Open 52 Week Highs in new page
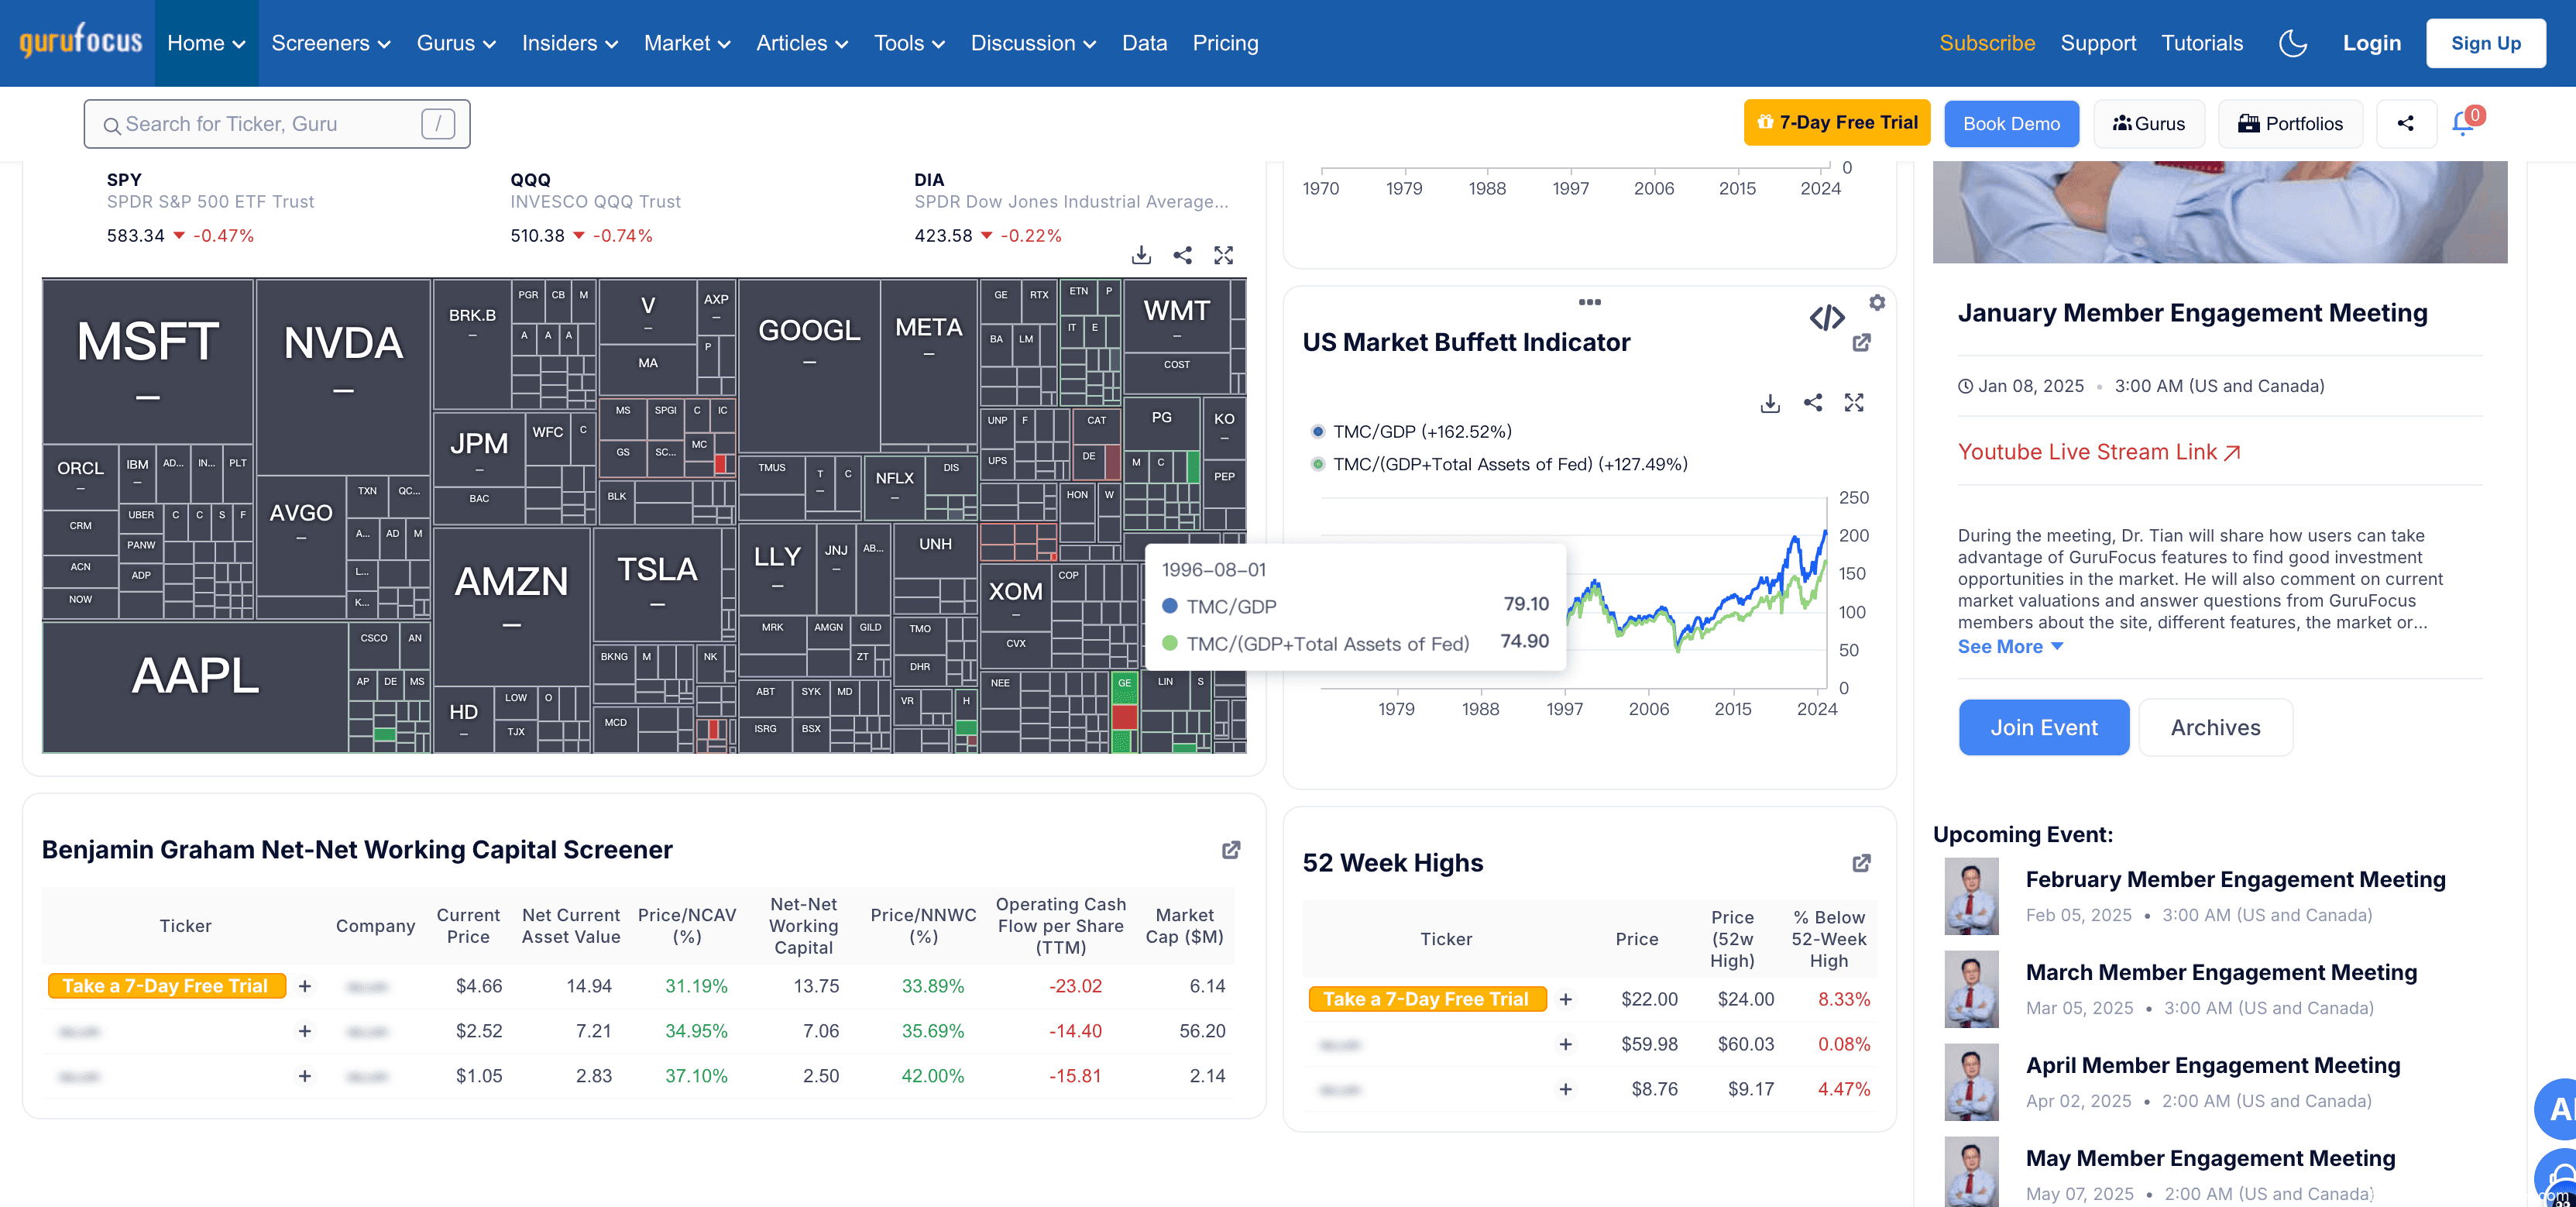Image resolution: width=2576 pixels, height=1207 pixels. 1861,863
